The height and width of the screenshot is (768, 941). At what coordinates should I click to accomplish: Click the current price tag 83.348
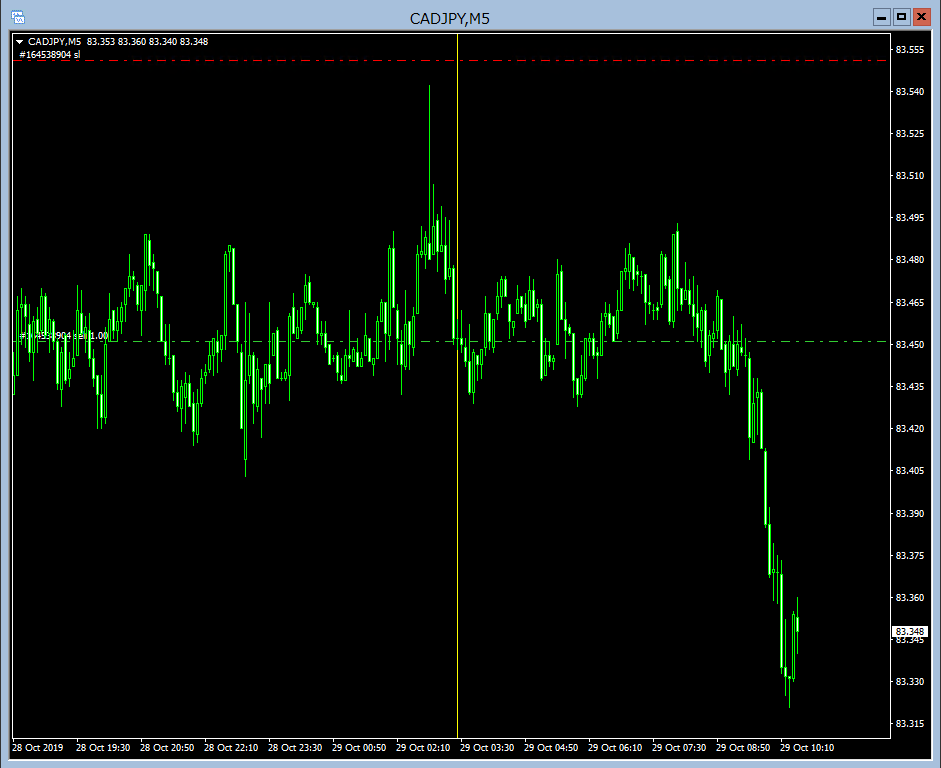click(x=910, y=632)
